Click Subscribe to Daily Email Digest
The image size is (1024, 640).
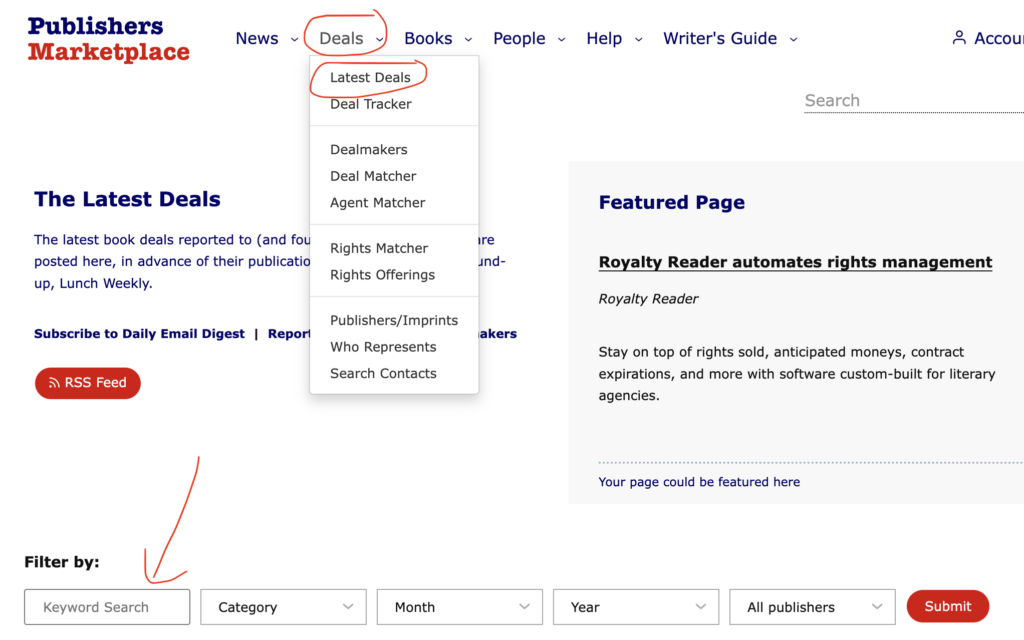139,333
